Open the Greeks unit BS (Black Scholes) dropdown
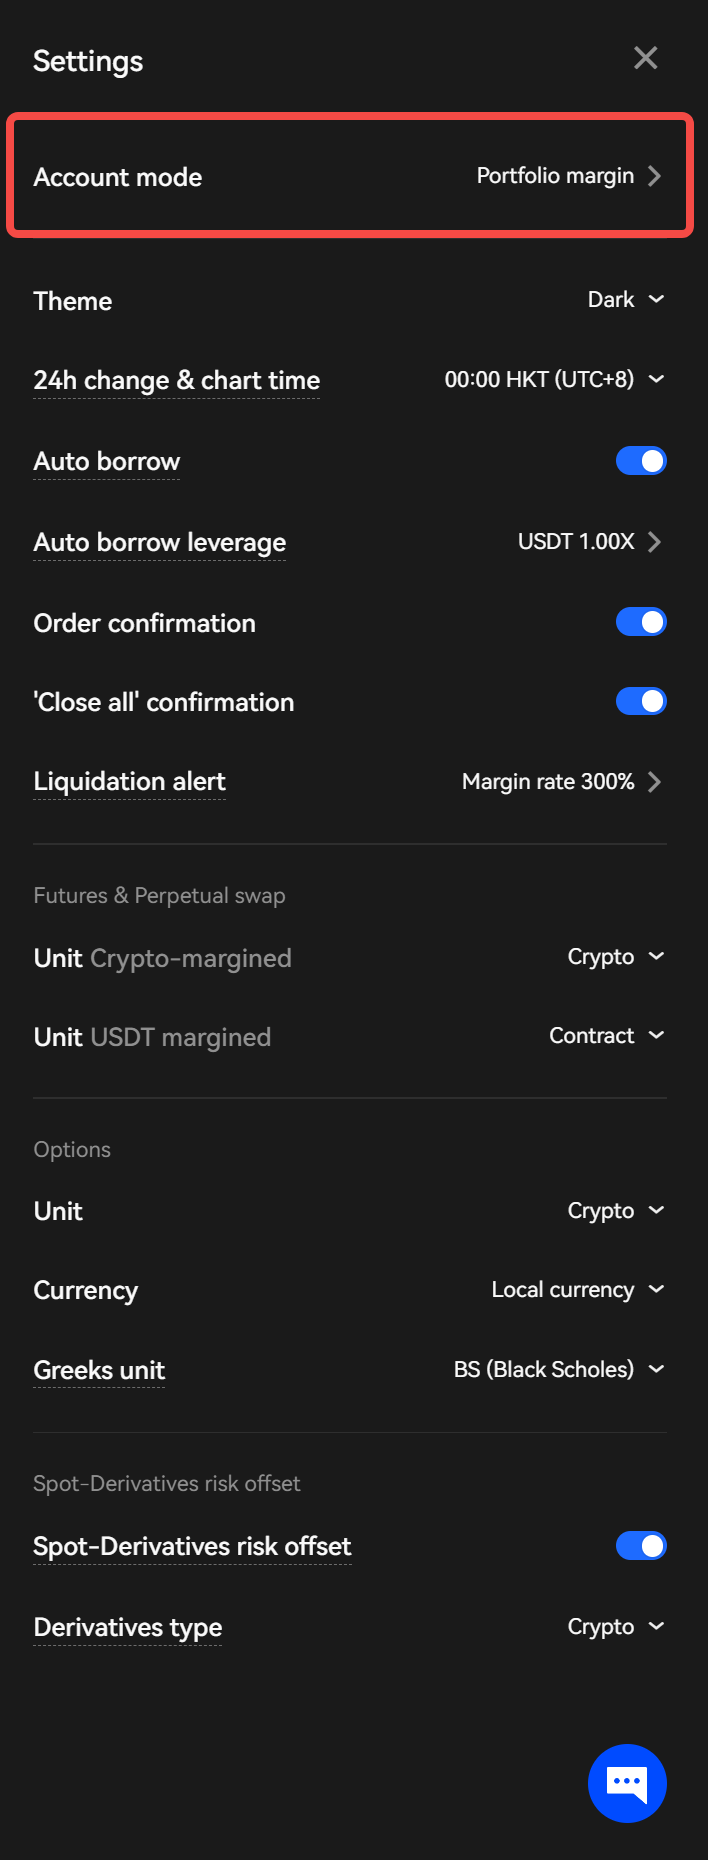 point(559,1369)
